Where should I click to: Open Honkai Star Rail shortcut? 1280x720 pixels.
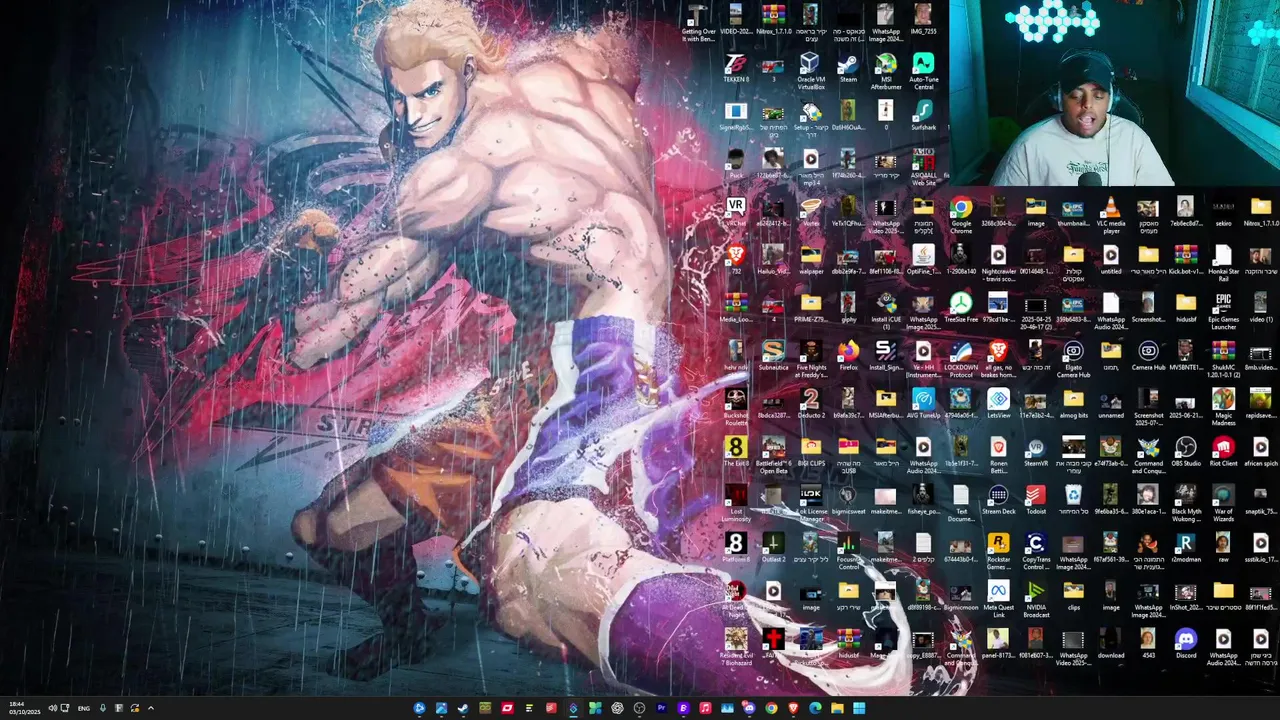tap(1223, 263)
